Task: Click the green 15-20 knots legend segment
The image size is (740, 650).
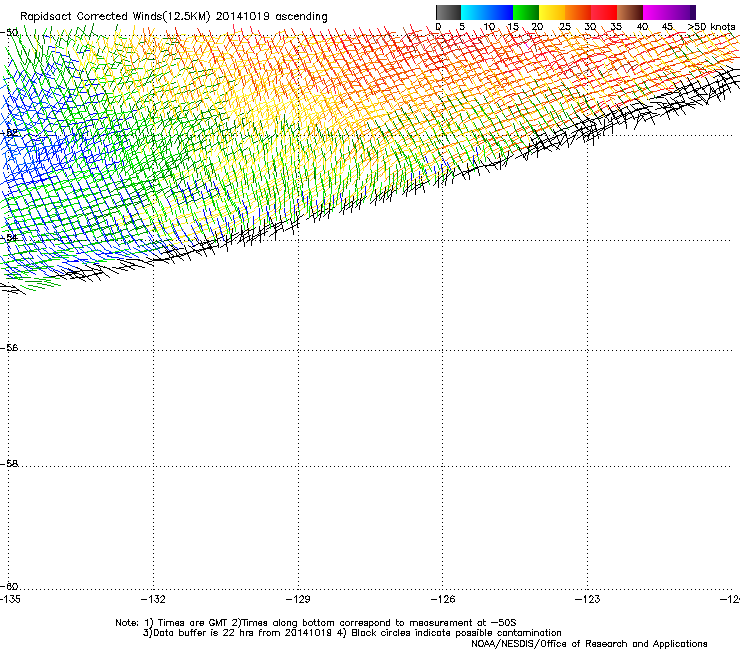Action: 526,12
